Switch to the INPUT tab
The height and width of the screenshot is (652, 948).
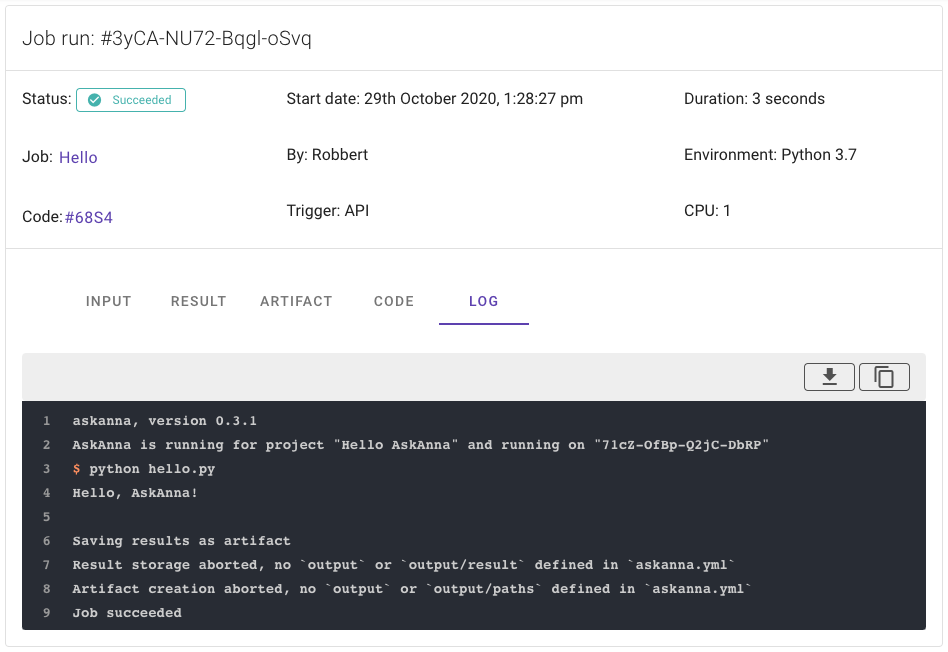click(x=109, y=301)
